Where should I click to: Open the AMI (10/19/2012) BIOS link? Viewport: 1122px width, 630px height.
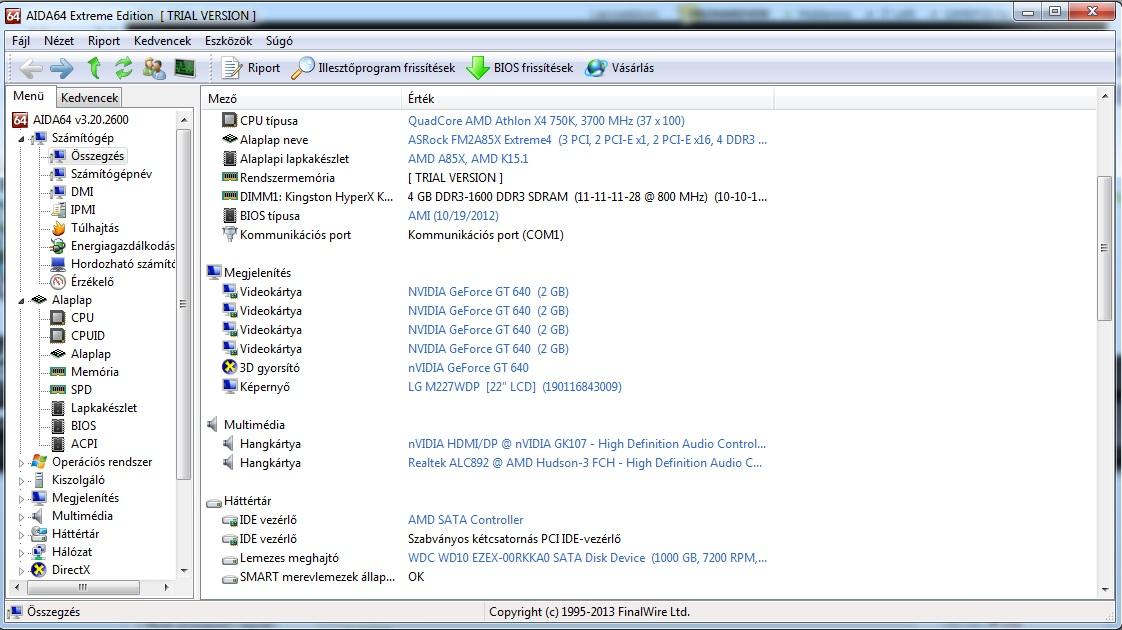tap(453, 215)
